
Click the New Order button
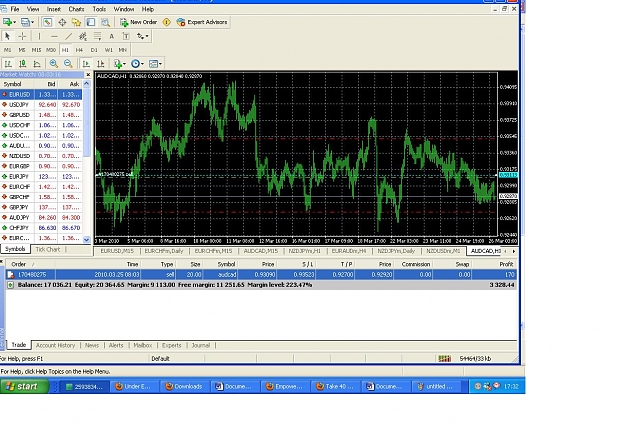[138, 22]
